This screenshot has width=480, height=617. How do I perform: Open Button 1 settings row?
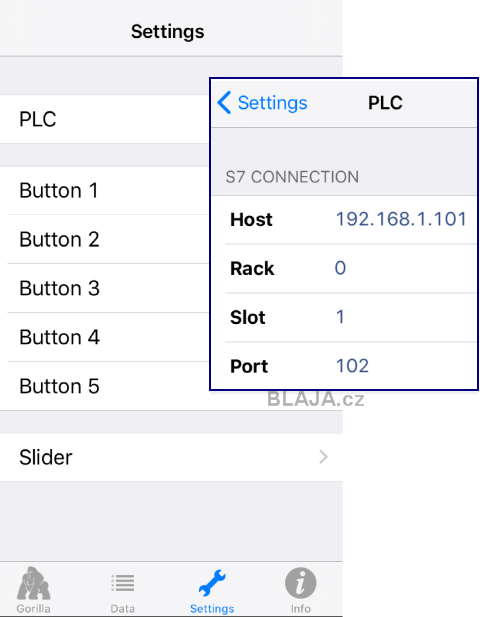pos(104,190)
